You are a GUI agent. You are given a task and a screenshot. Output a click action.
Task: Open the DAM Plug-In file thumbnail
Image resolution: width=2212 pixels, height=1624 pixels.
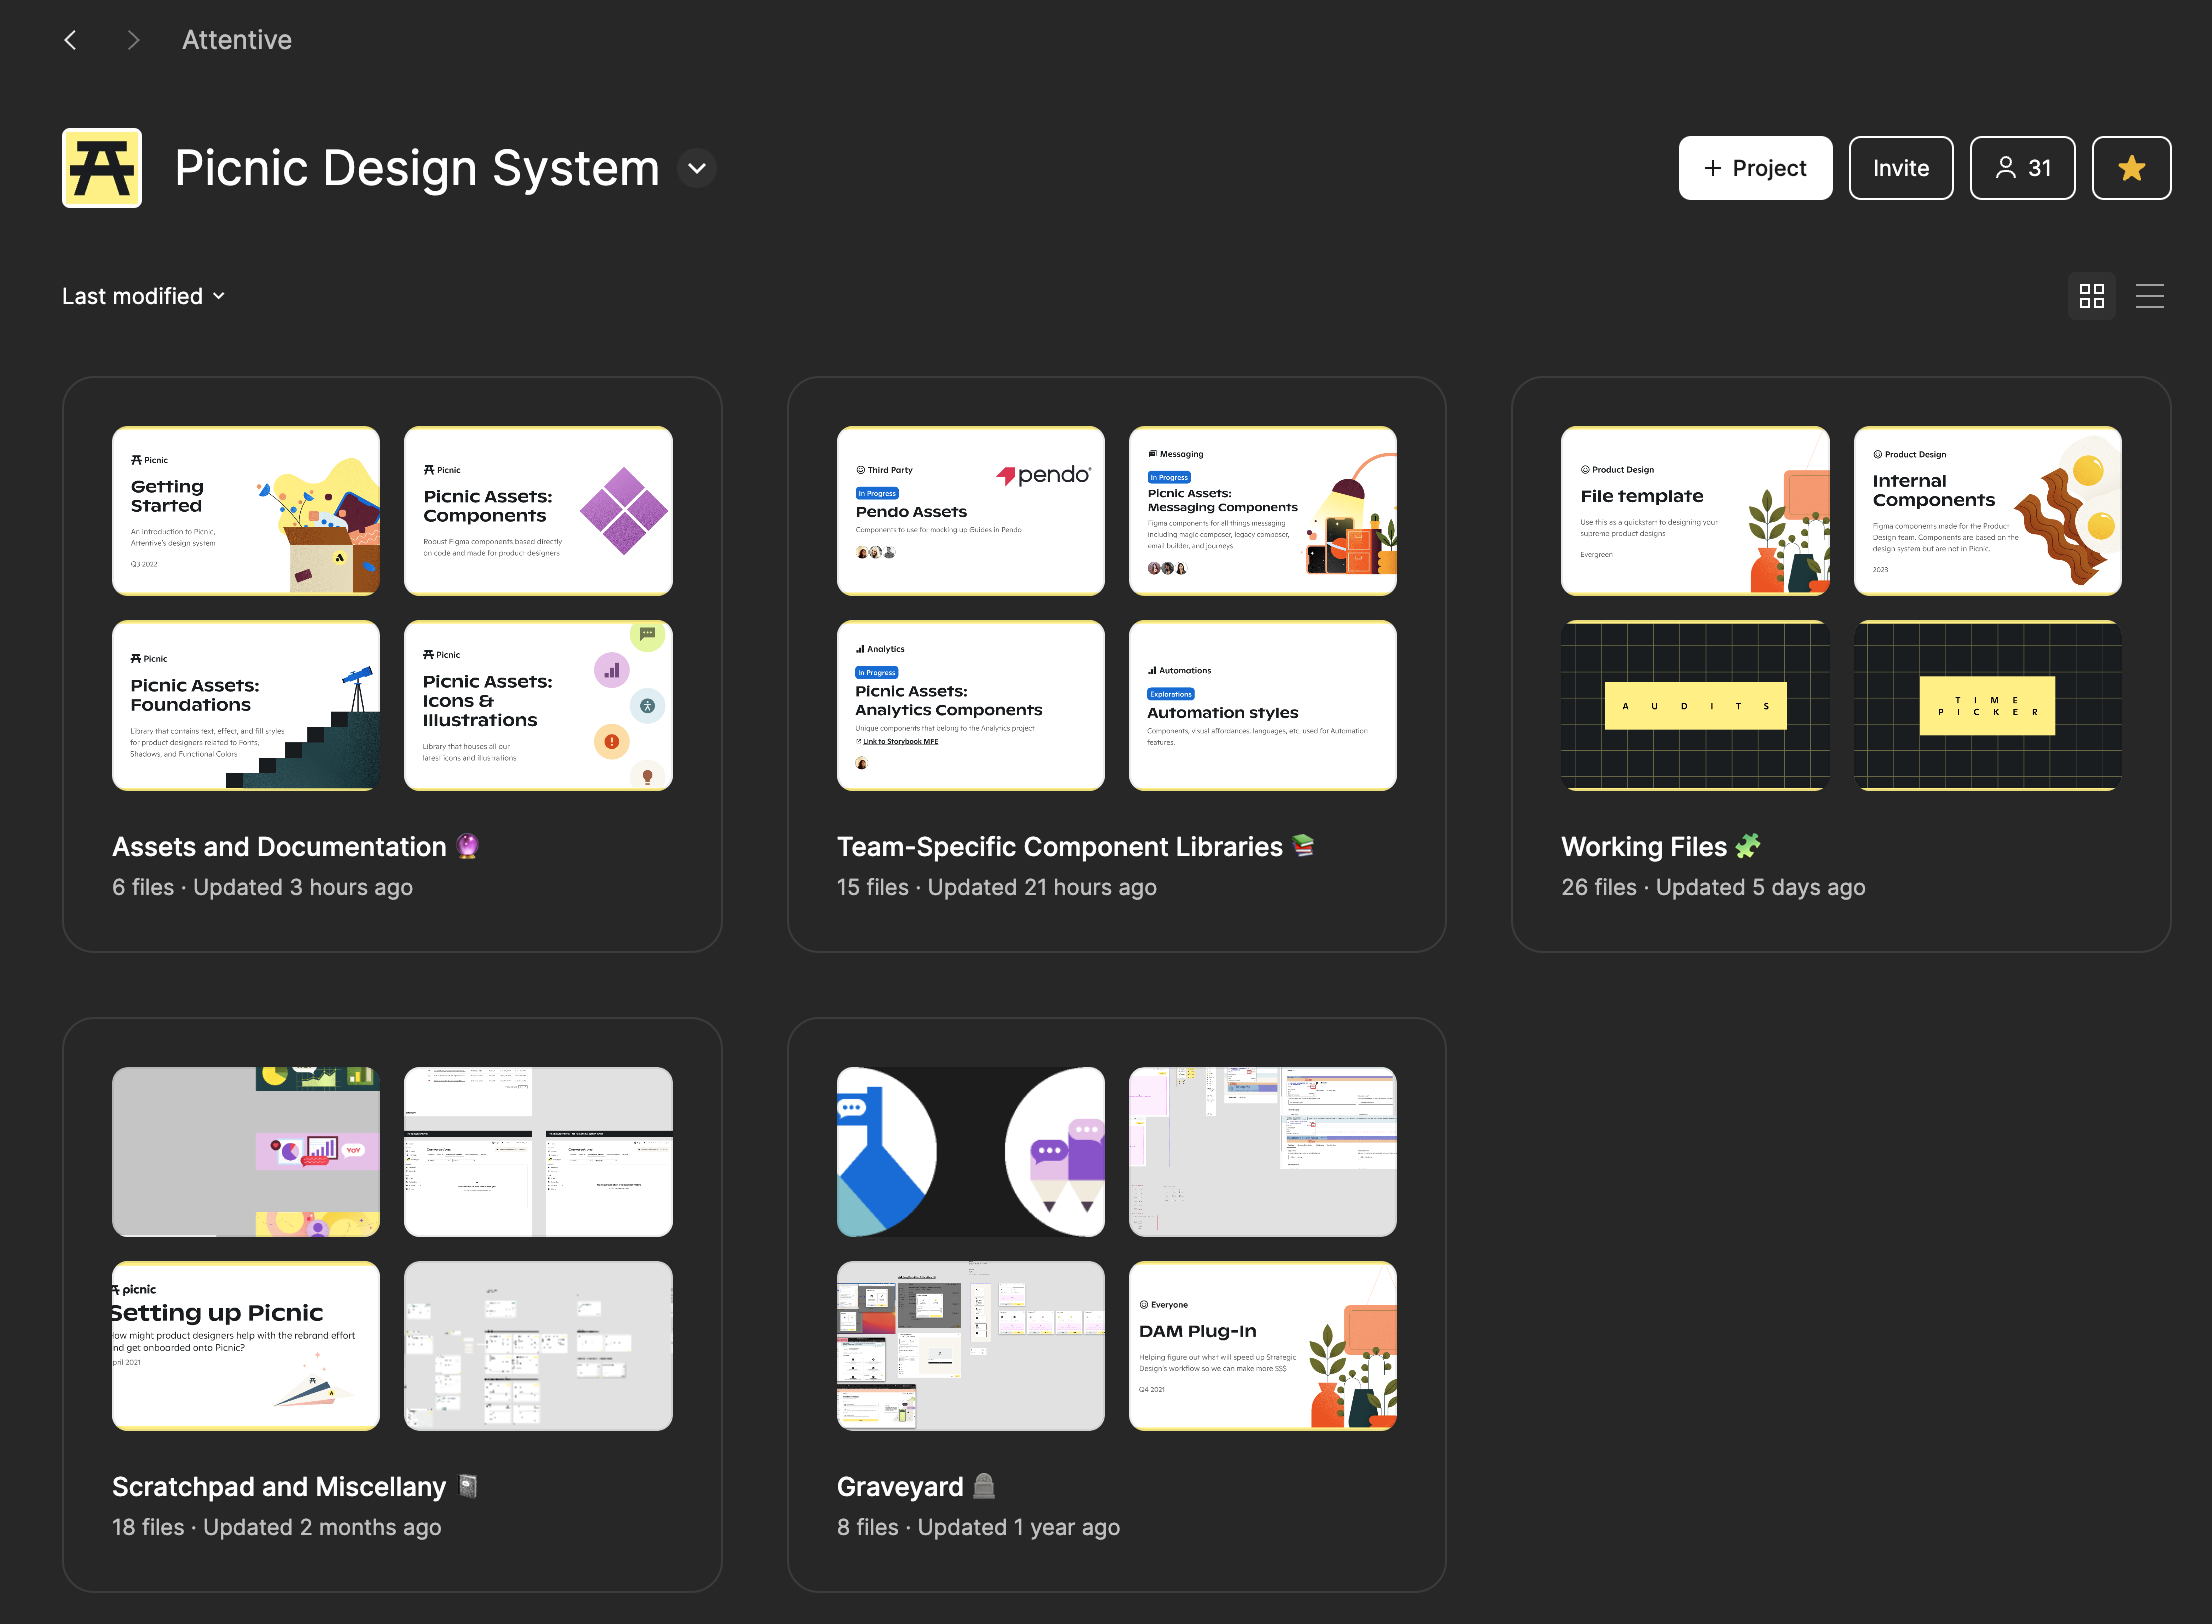pos(1262,1345)
